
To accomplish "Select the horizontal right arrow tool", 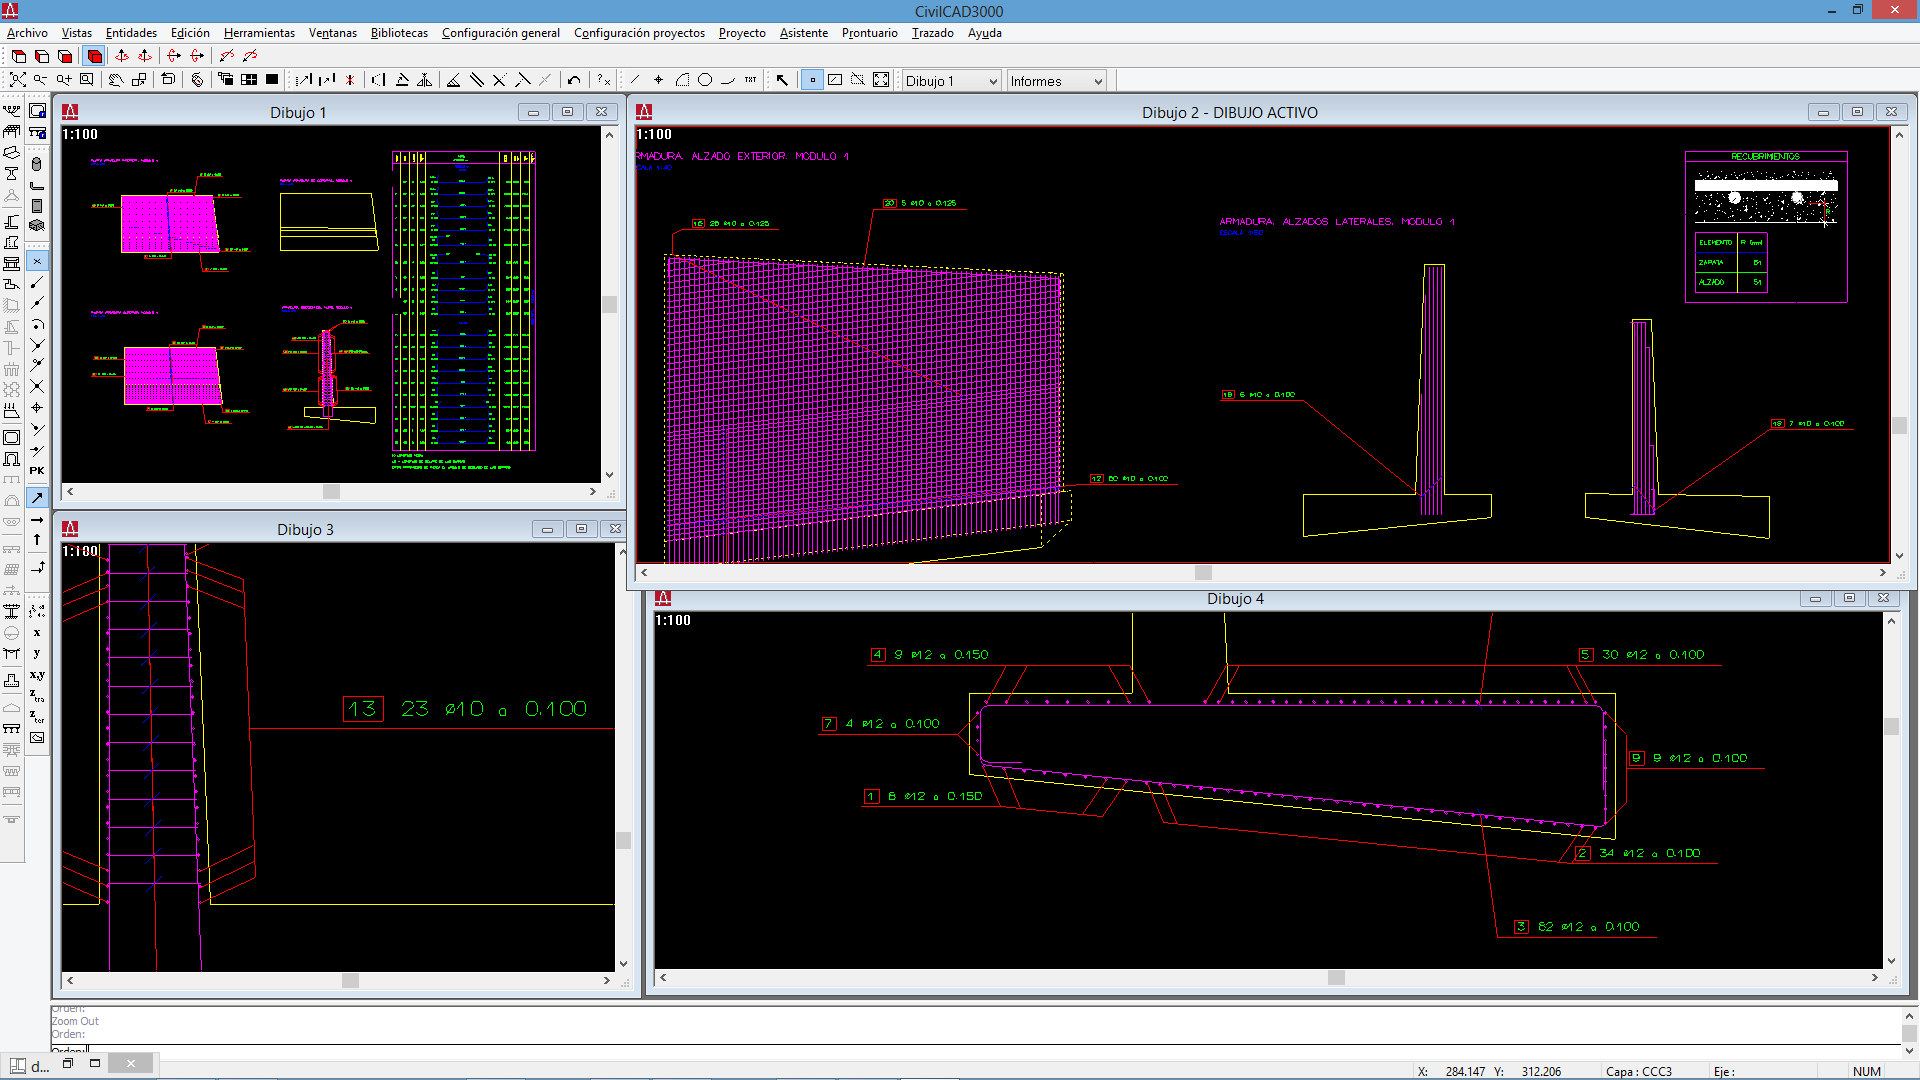I will [x=37, y=520].
